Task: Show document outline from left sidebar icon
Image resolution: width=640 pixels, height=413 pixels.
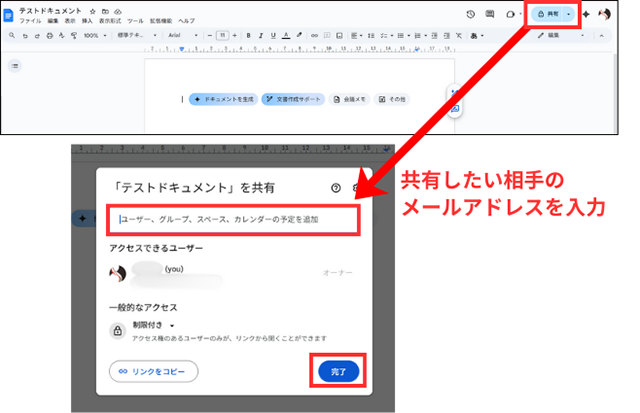Action: pos(16,66)
